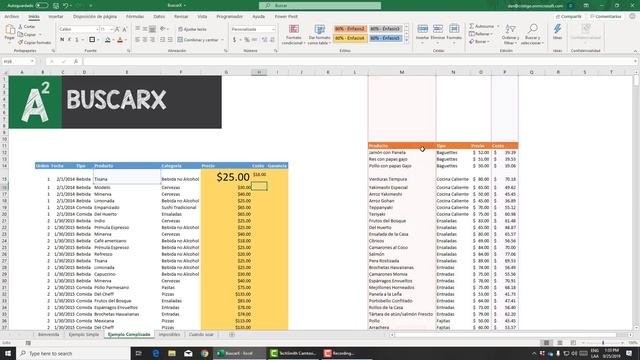Click the Buscar search box
This screenshot has height=360, width=640.
[x=320, y=6]
